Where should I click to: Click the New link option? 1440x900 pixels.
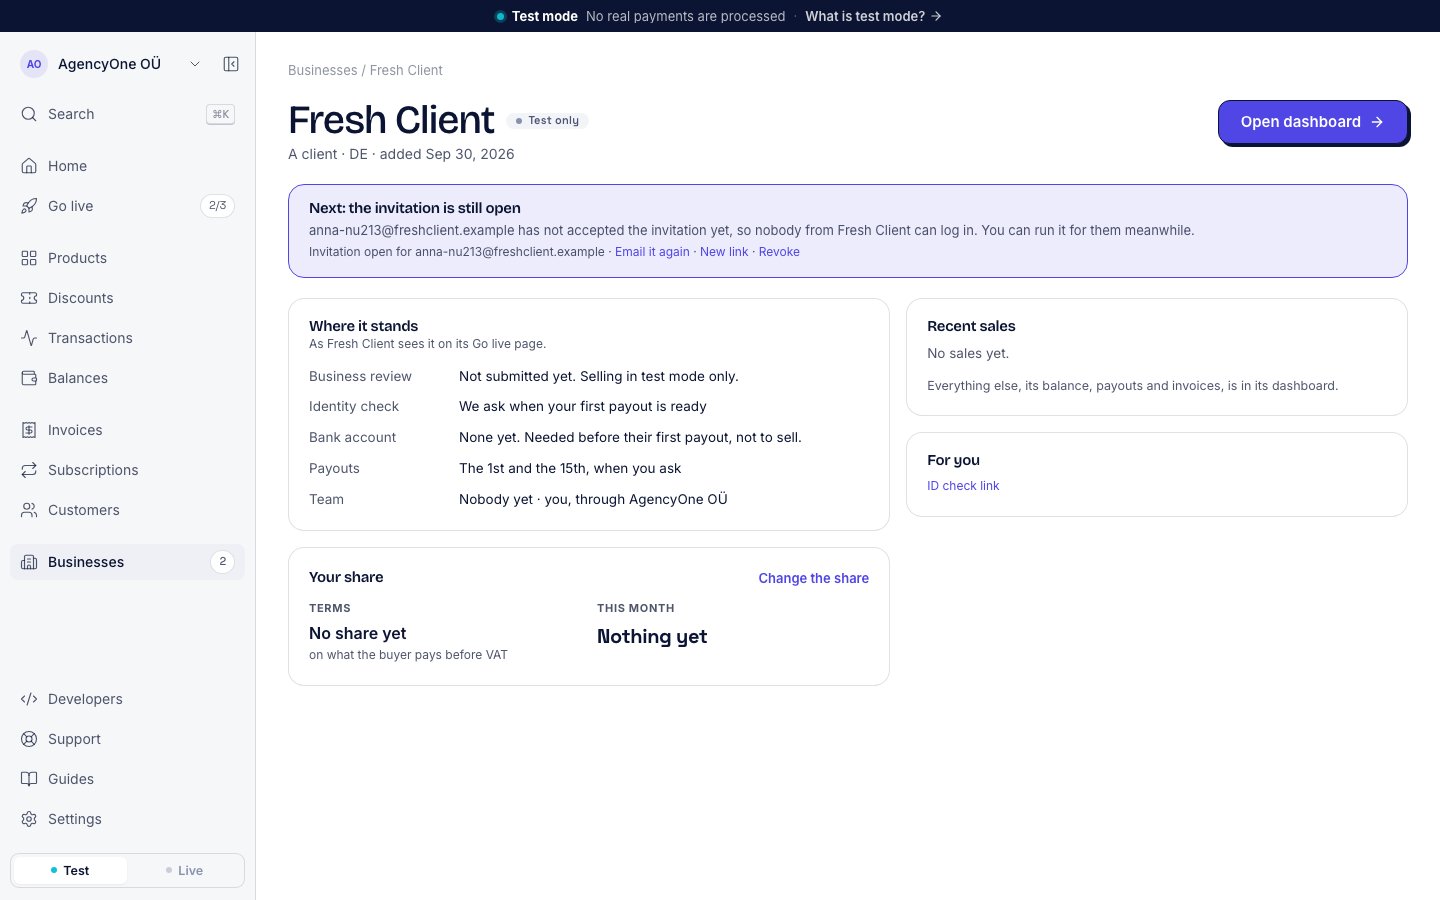[x=724, y=252]
